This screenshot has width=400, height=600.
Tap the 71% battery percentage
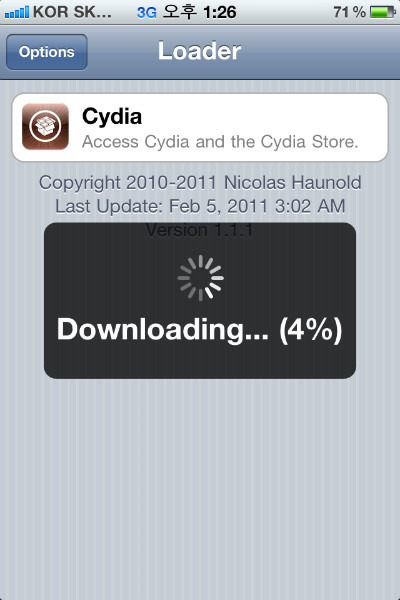(x=349, y=12)
